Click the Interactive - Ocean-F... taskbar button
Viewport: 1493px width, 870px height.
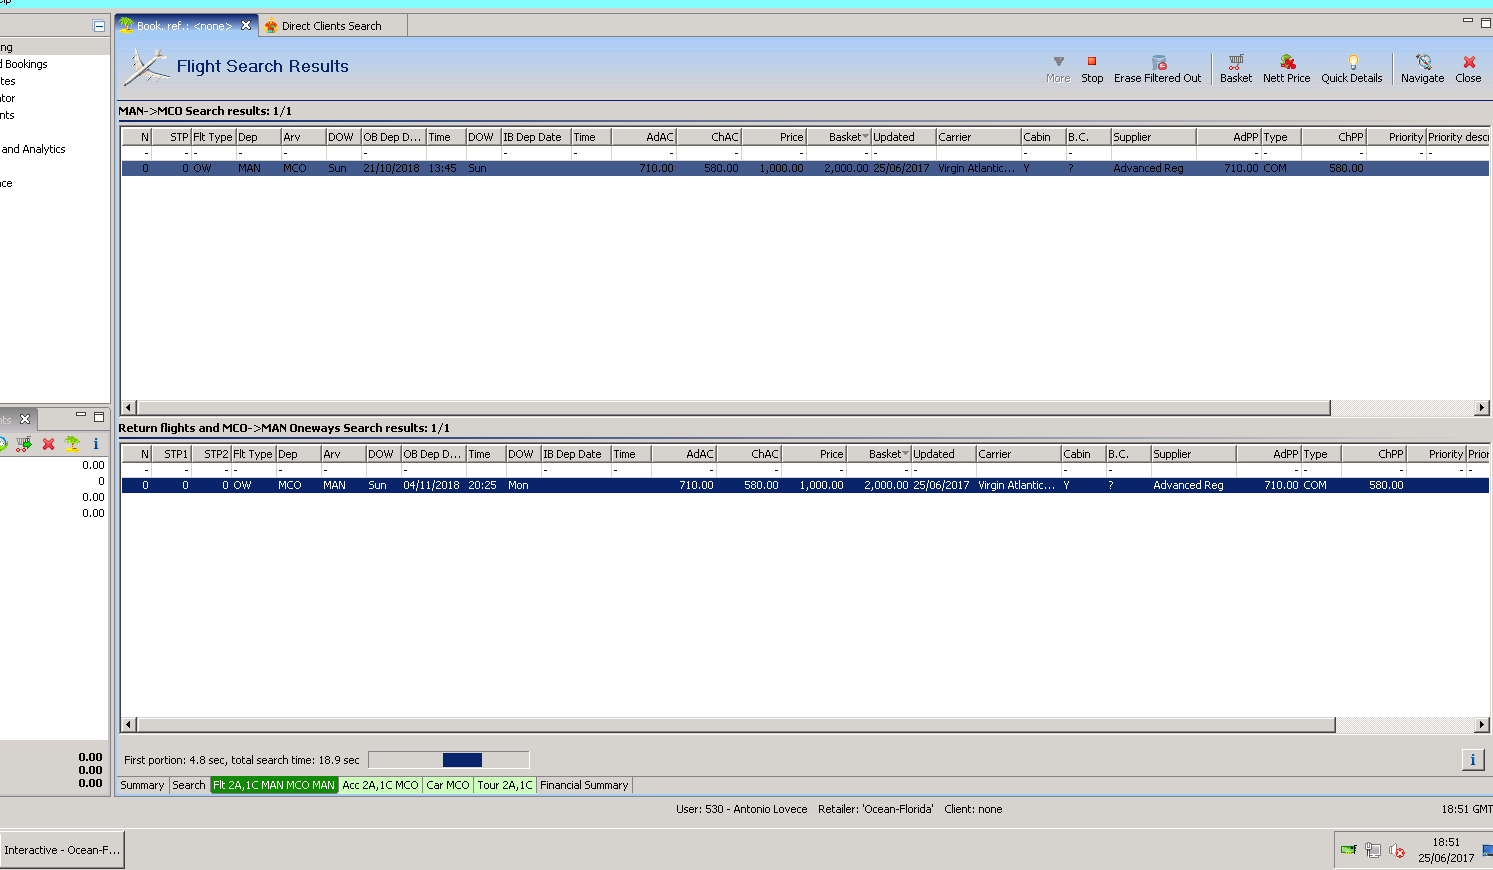tap(62, 850)
